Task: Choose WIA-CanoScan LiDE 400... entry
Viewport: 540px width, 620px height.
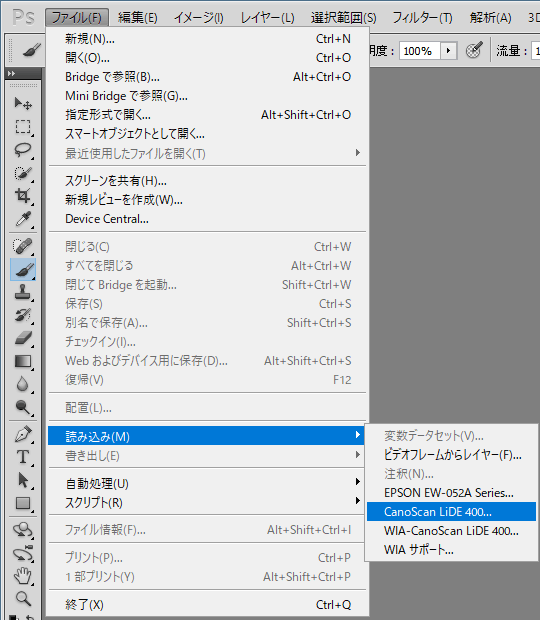Action: (x=451, y=531)
